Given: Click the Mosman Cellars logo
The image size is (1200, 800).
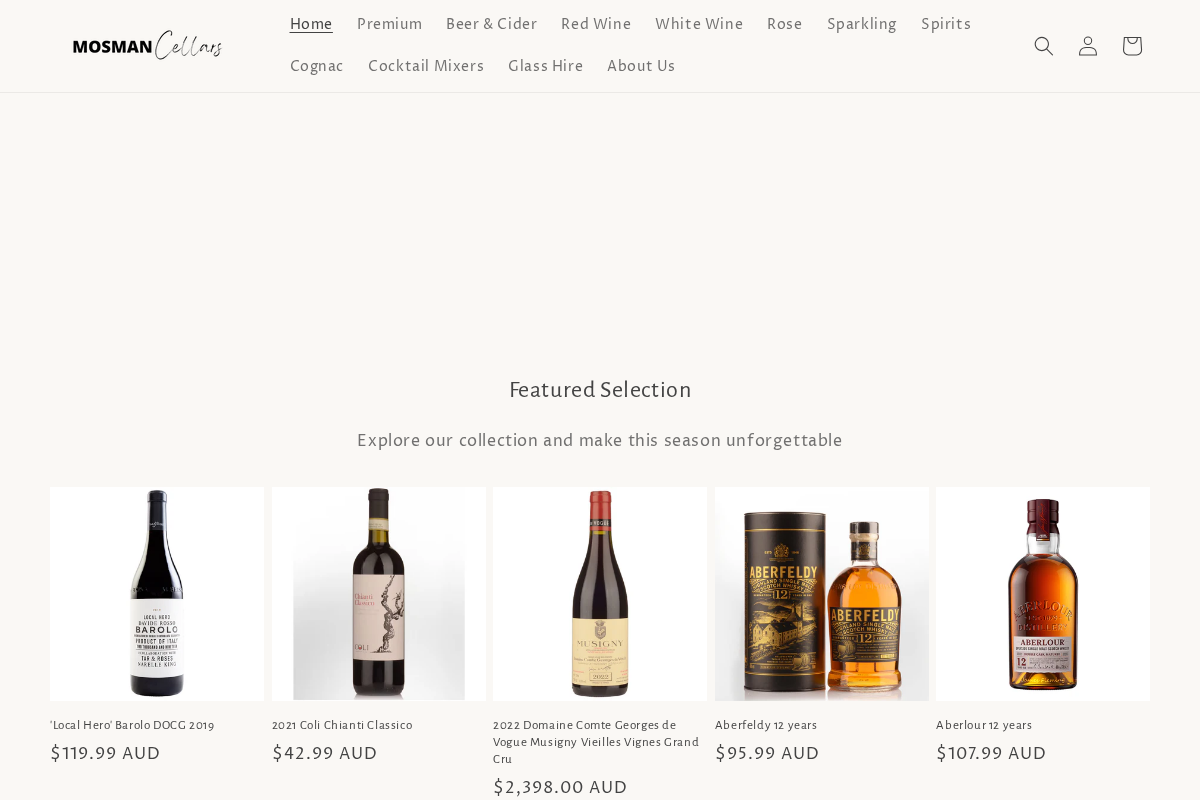Looking at the screenshot, I should click(146, 45).
